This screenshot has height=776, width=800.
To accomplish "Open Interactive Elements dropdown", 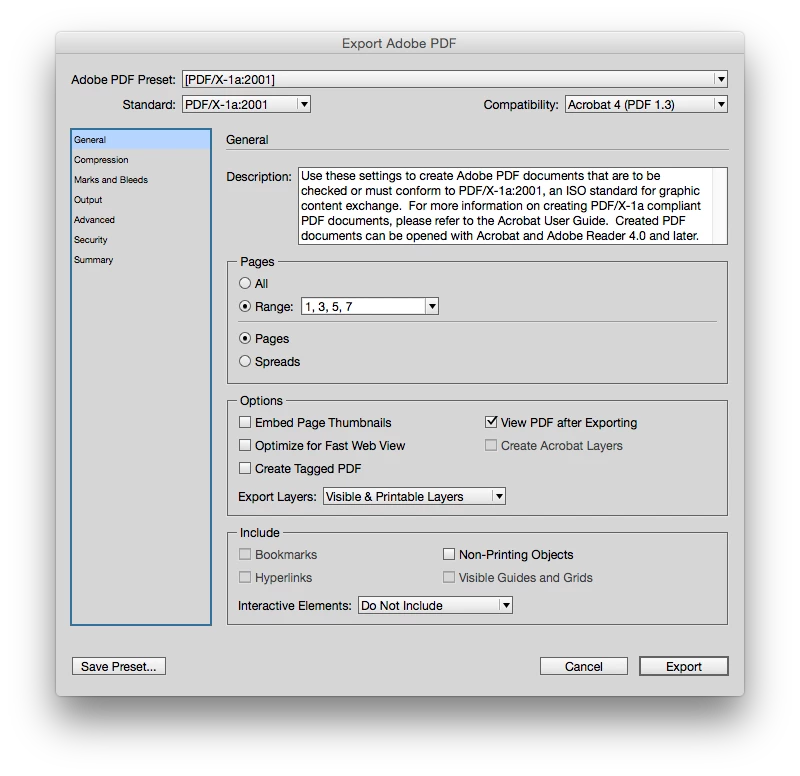I will [435, 606].
